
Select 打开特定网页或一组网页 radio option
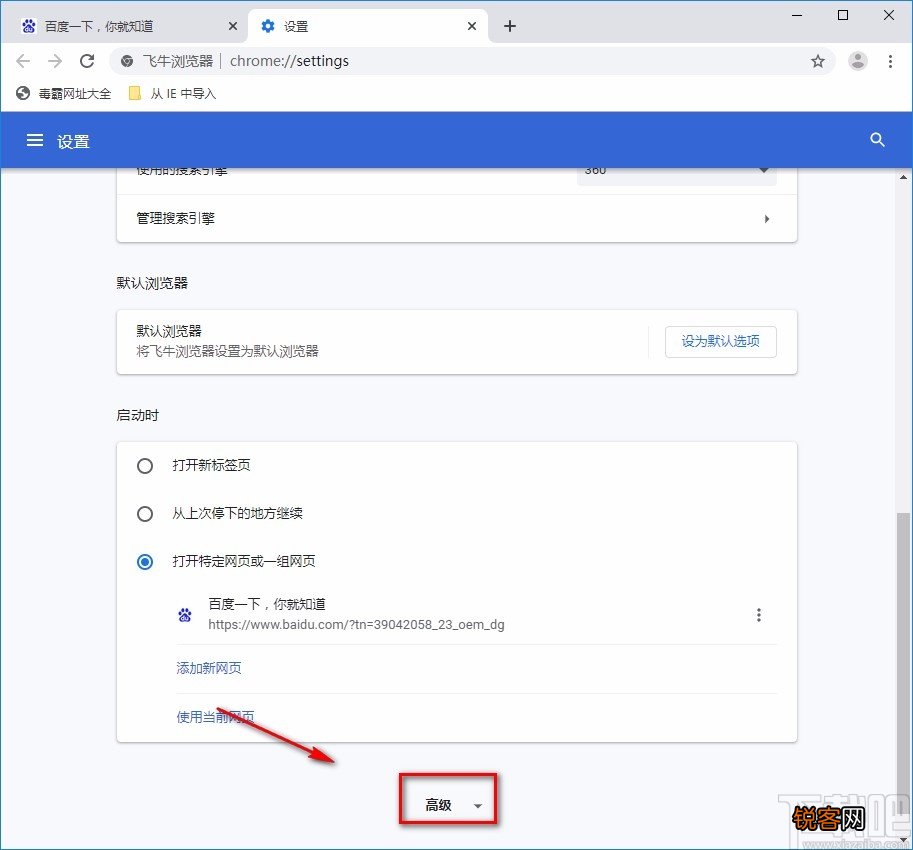pyautogui.click(x=145, y=562)
